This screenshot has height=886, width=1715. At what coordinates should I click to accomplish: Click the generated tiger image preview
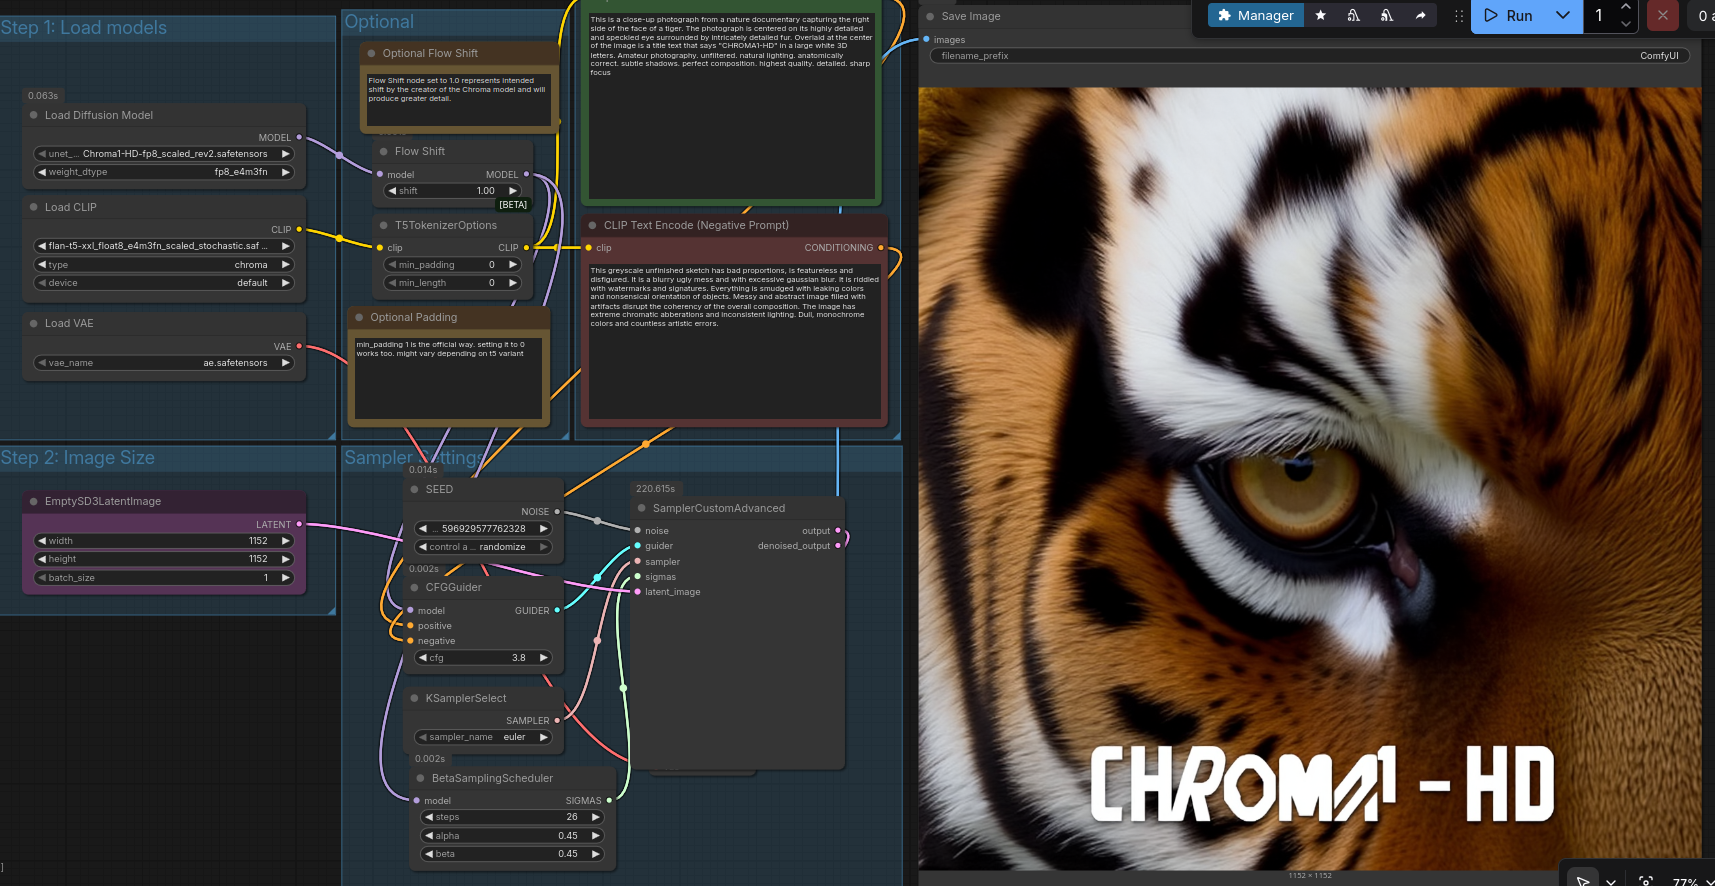tap(1310, 478)
